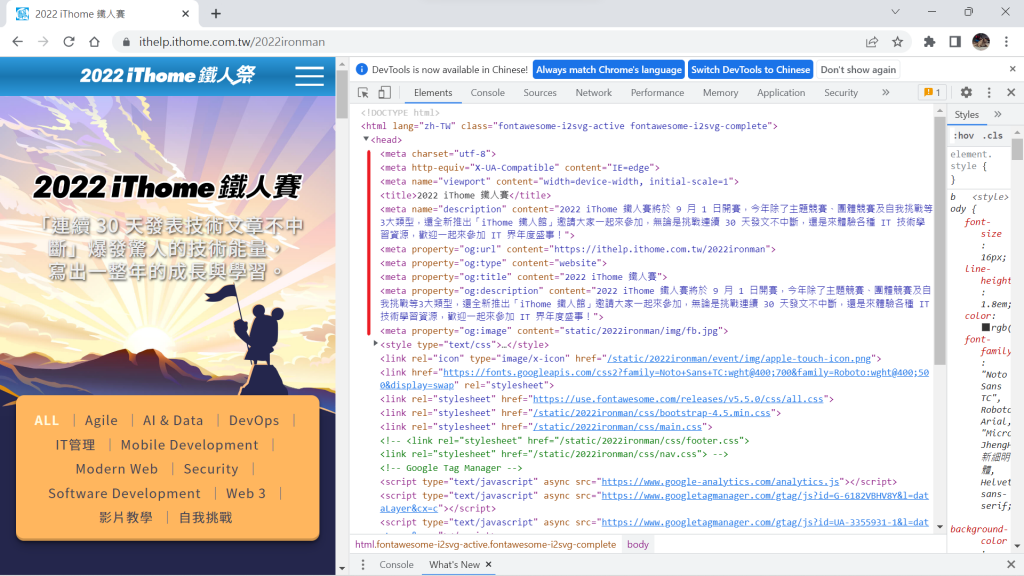The height and width of the screenshot is (576, 1024).
Task: Show more Styles pane tabs chevron
Action: (x=998, y=114)
